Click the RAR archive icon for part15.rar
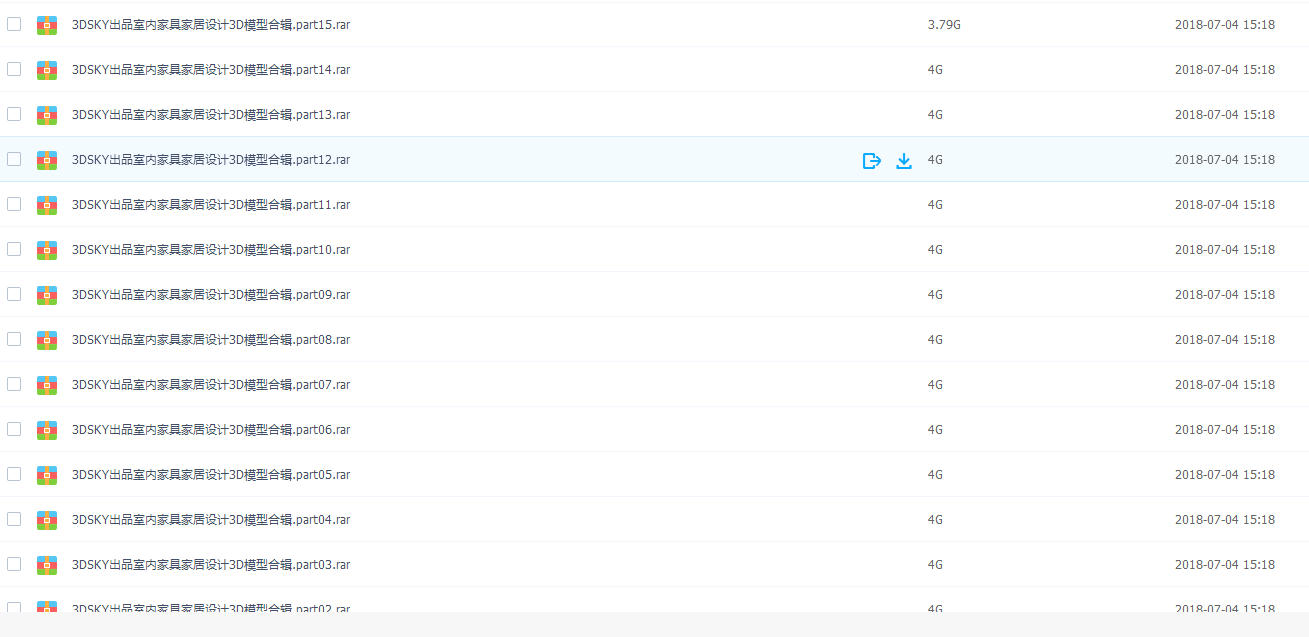Viewport: 1309px width, 637px height. 47,25
